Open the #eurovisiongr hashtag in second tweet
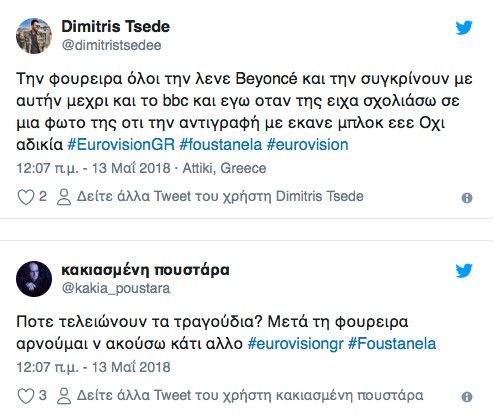The image size is (494, 415). [x=295, y=344]
